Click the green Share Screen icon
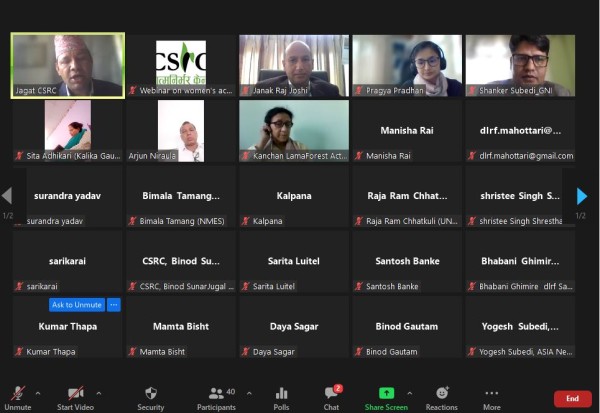 point(386,393)
